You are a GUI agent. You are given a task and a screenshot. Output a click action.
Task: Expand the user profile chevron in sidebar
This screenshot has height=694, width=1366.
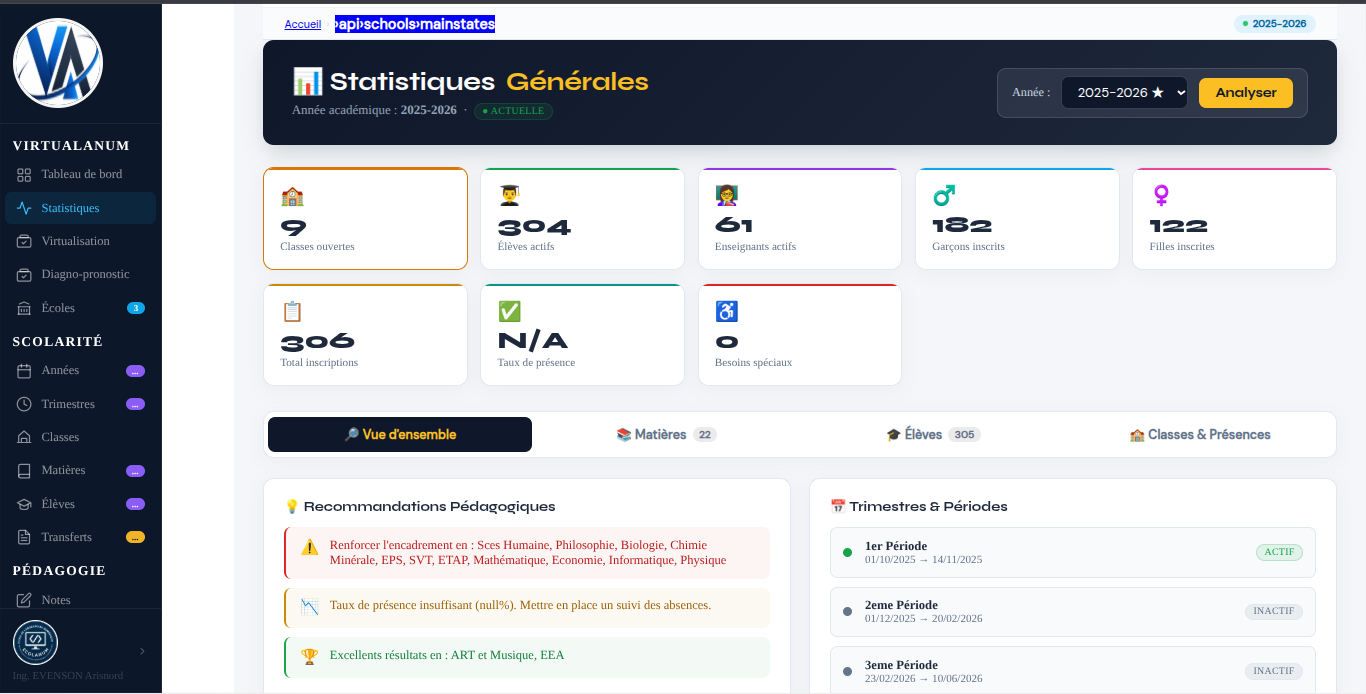coord(142,651)
